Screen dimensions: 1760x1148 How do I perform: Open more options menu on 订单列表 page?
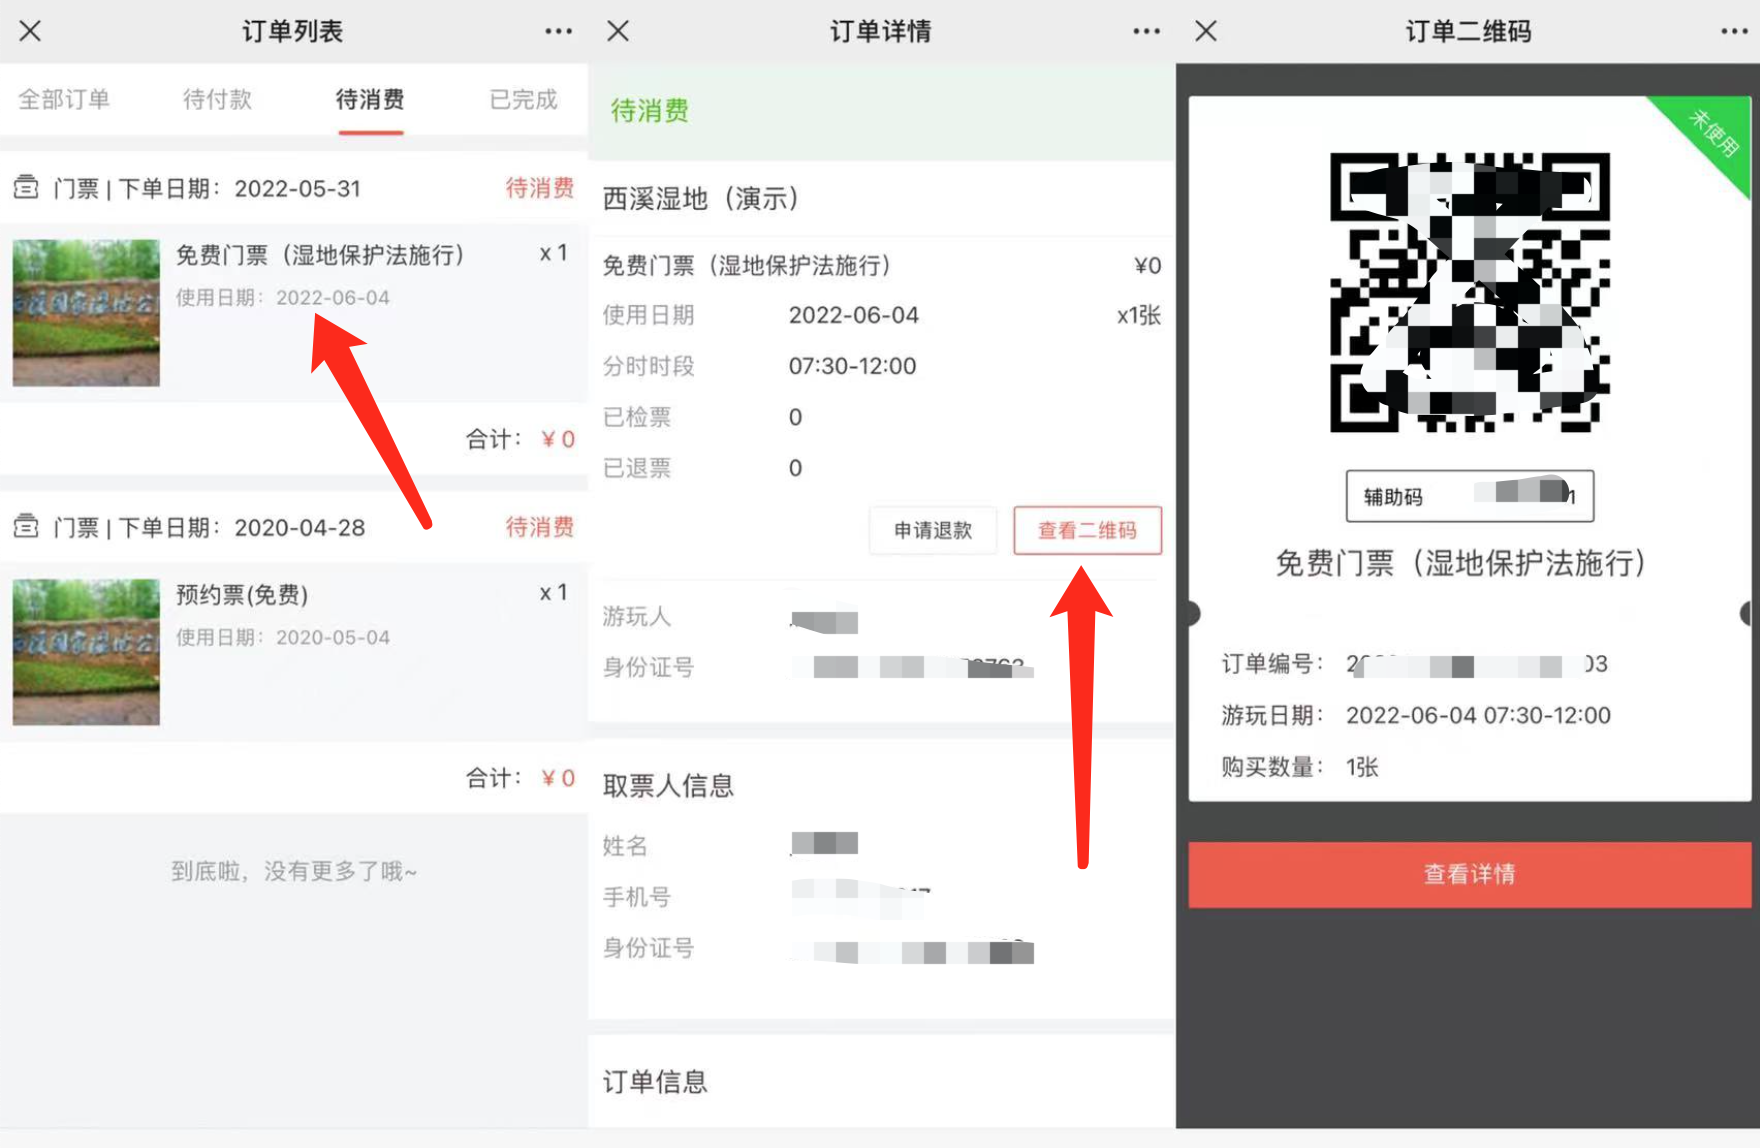click(558, 31)
